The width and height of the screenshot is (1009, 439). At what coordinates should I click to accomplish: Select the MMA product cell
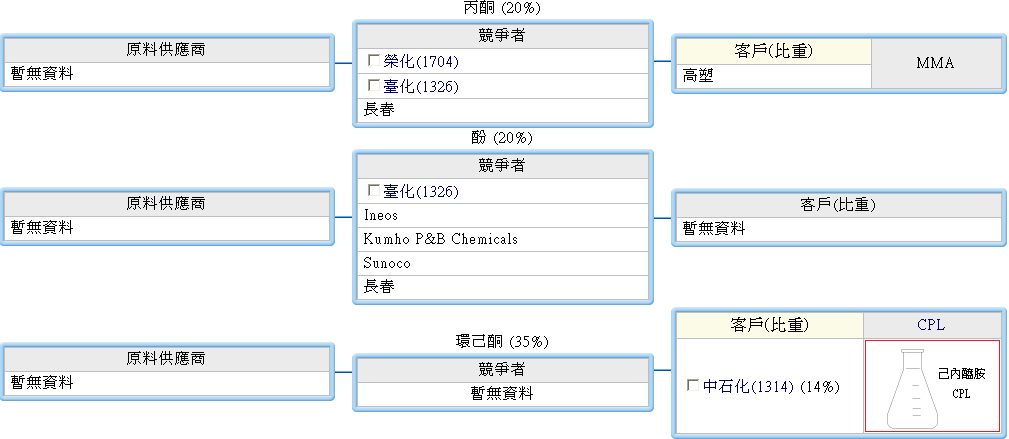935,63
